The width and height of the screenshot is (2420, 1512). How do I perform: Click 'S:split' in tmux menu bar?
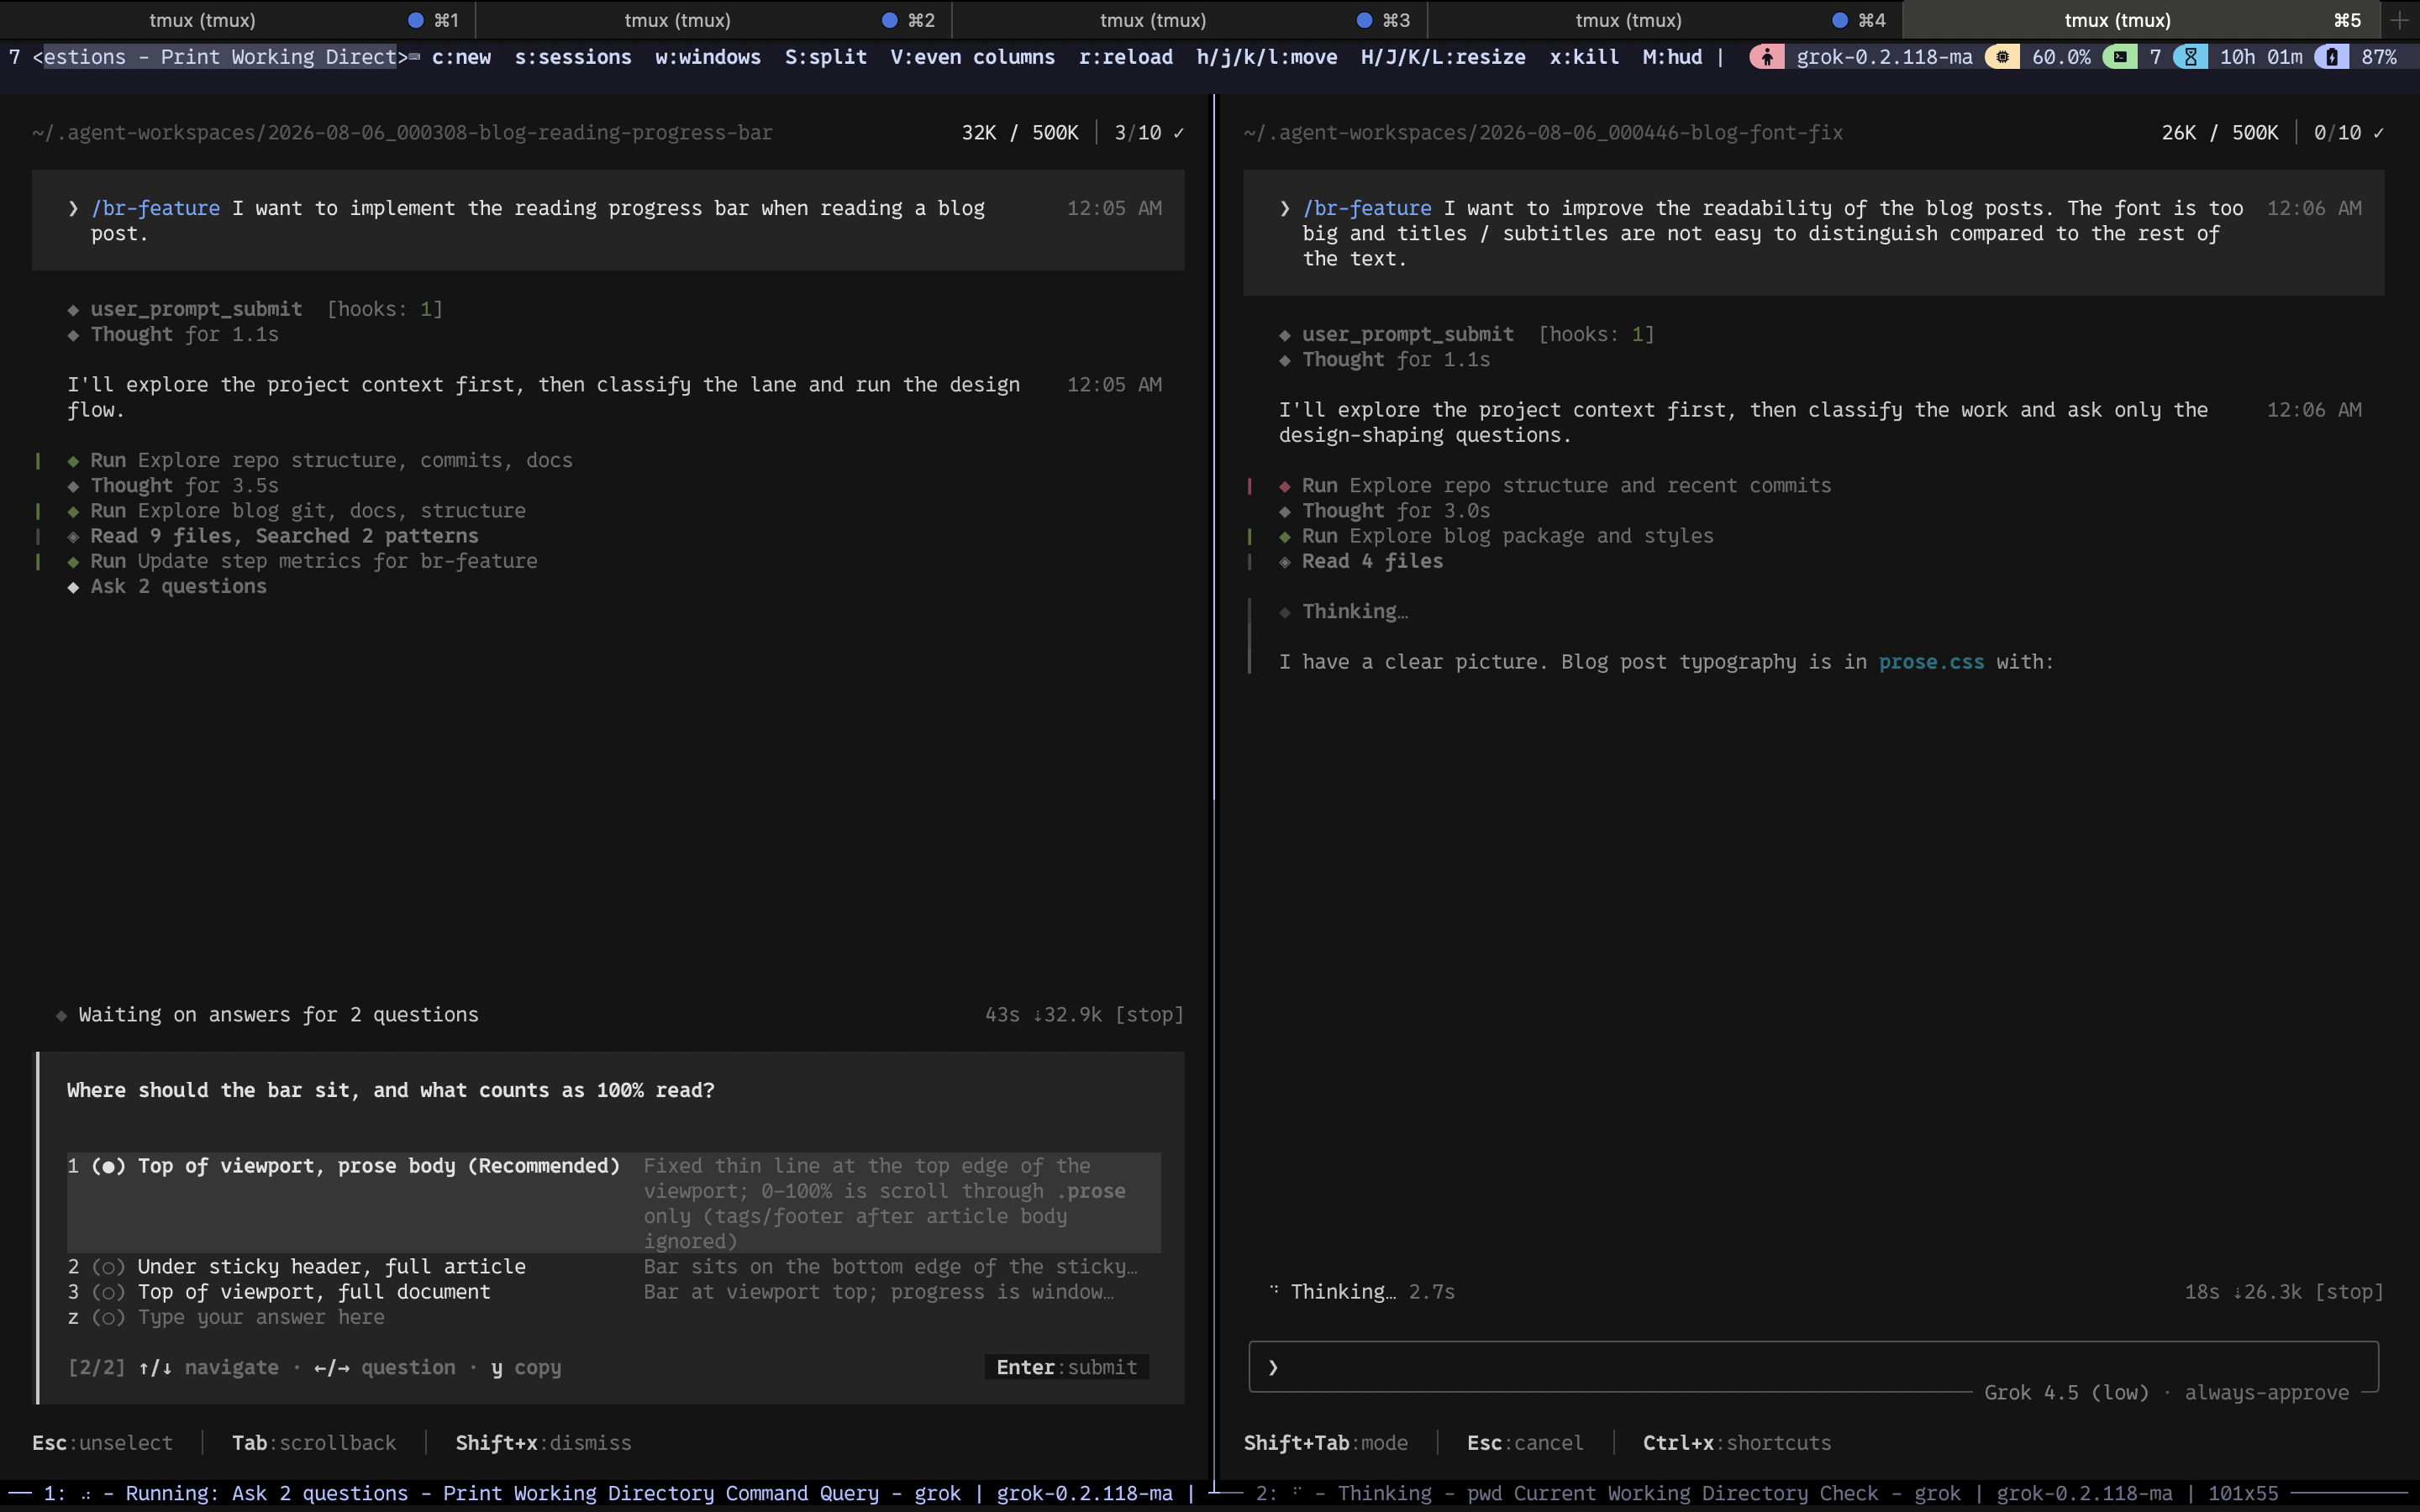coord(826,57)
